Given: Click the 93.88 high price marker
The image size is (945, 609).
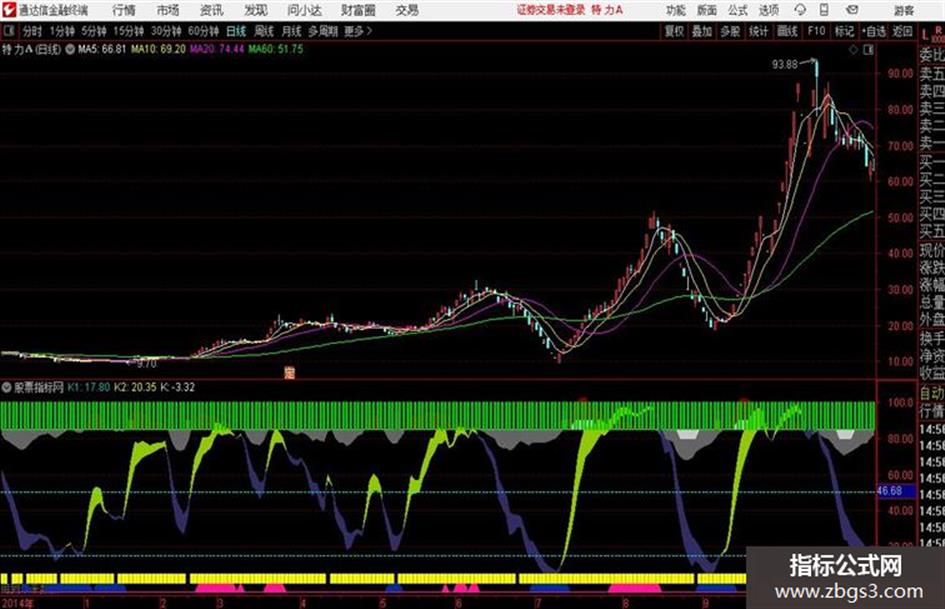Looking at the screenshot, I should point(785,64).
